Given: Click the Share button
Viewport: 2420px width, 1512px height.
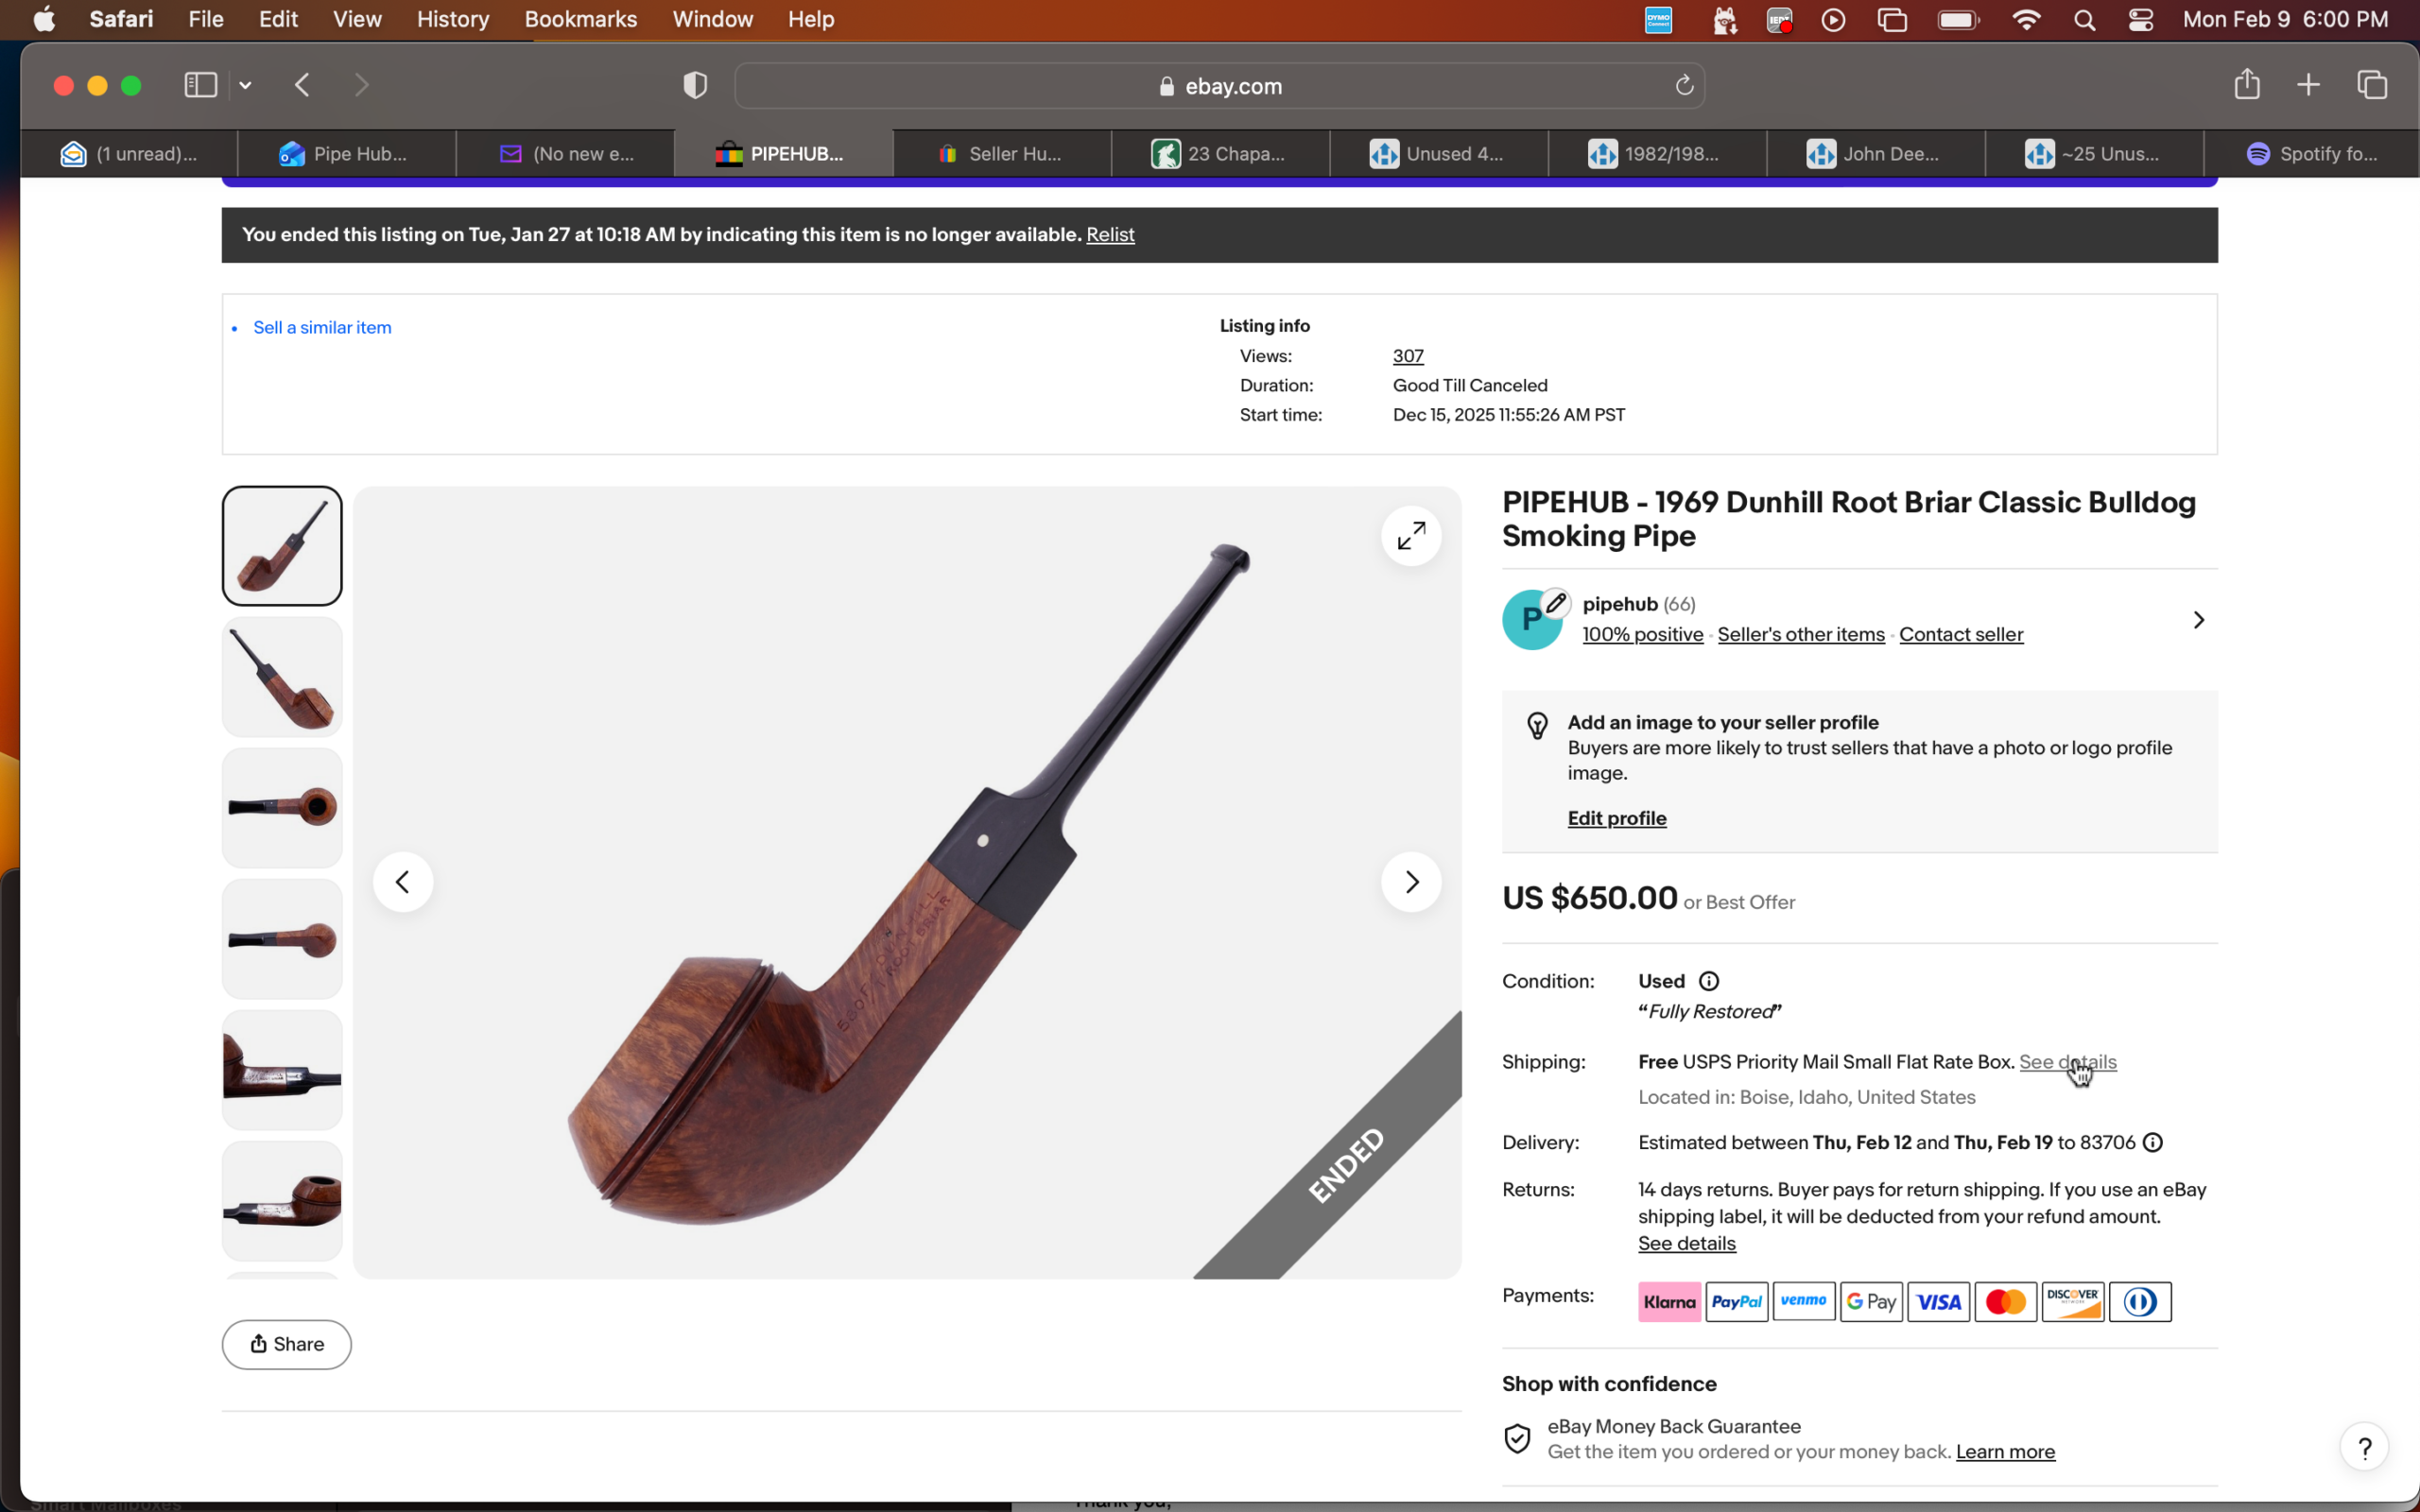Looking at the screenshot, I should click(x=286, y=1344).
